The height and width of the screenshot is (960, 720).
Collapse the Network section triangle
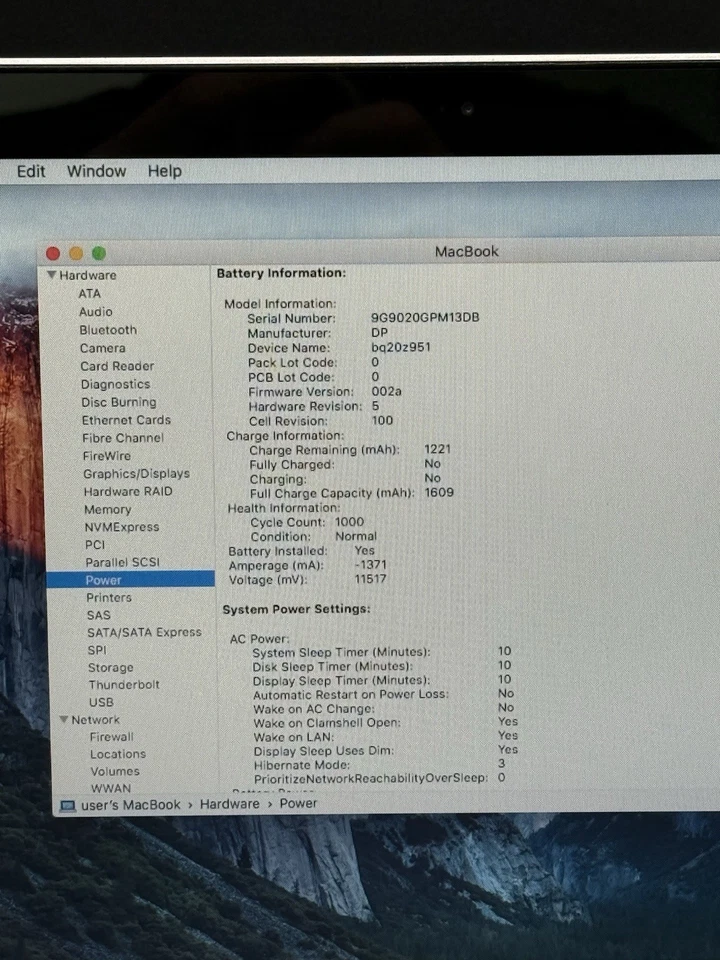[x=64, y=719]
